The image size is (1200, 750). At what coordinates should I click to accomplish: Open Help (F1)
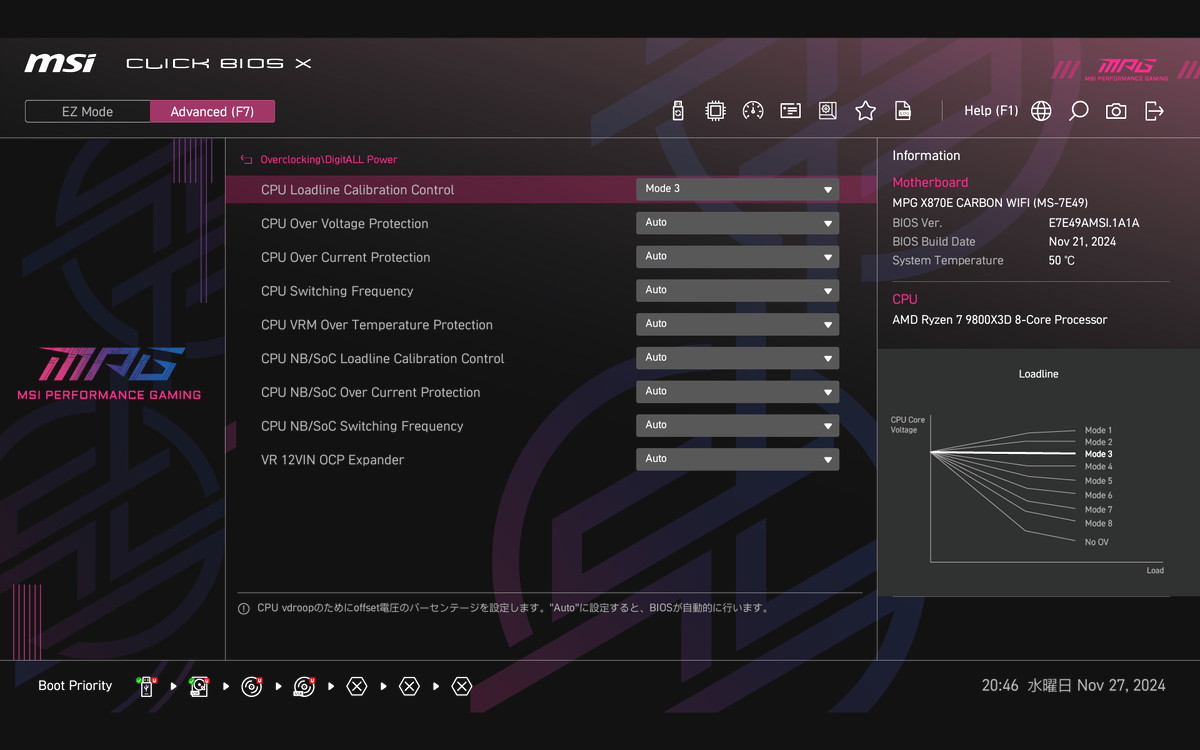coord(991,111)
